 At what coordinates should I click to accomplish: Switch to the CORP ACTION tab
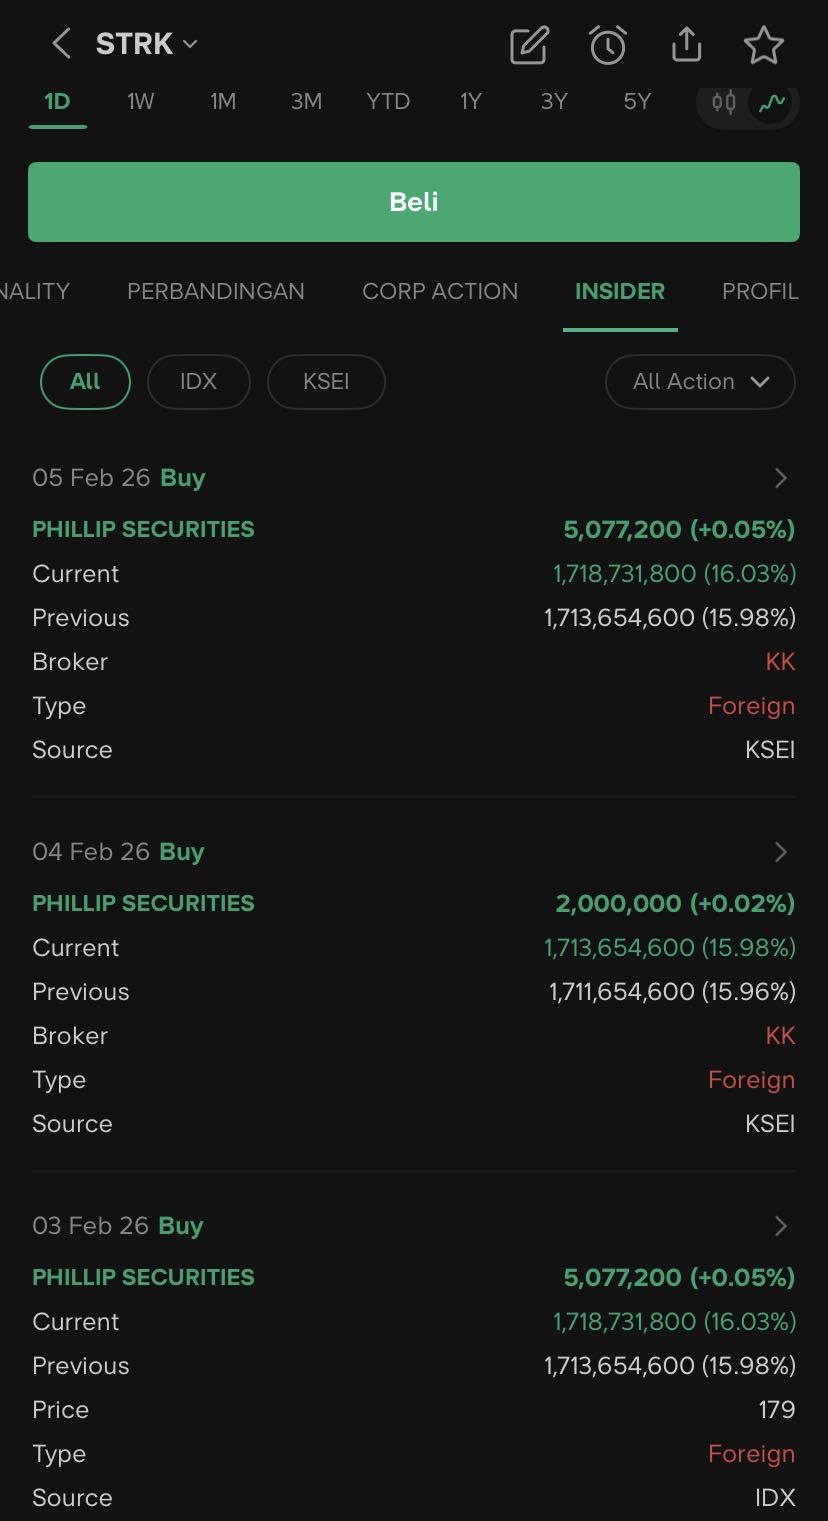(440, 291)
